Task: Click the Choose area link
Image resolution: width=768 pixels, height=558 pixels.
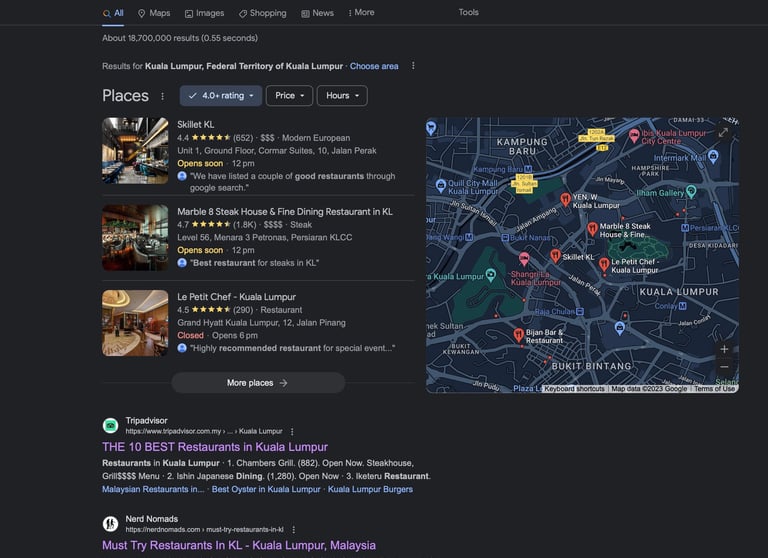Action: [374, 66]
